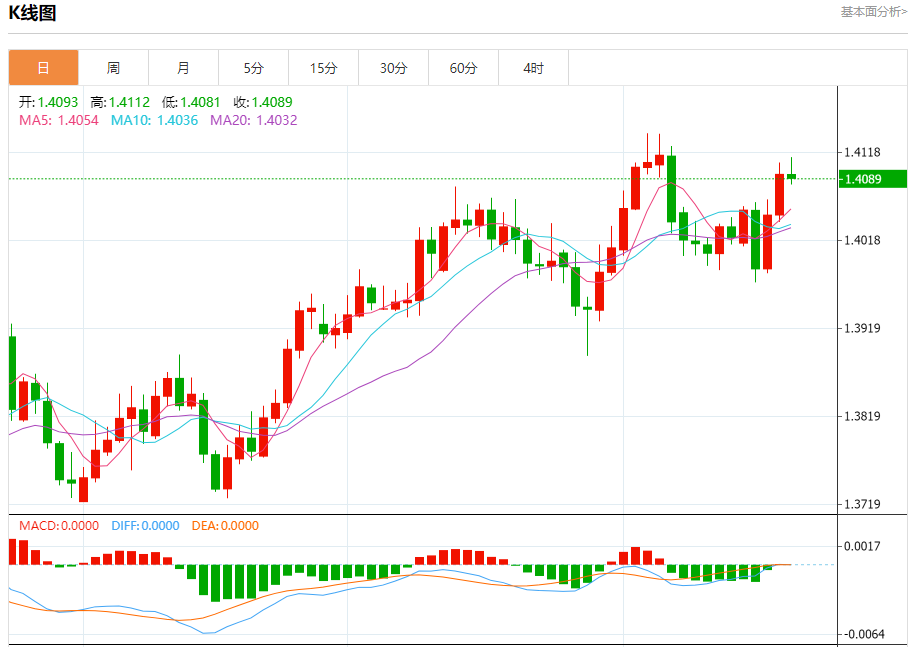Click the MACD indicator label
Screen dimensions: 913x647
[x=59, y=526]
